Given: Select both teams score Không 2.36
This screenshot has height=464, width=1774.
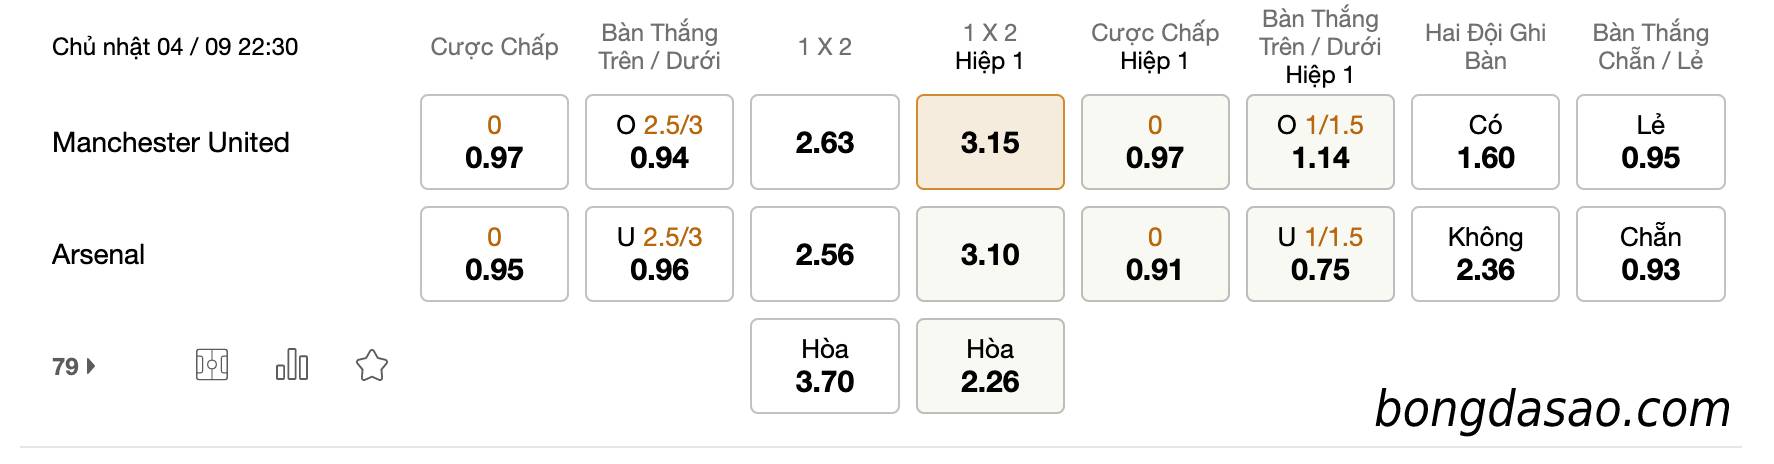Looking at the screenshot, I should click(1485, 254).
